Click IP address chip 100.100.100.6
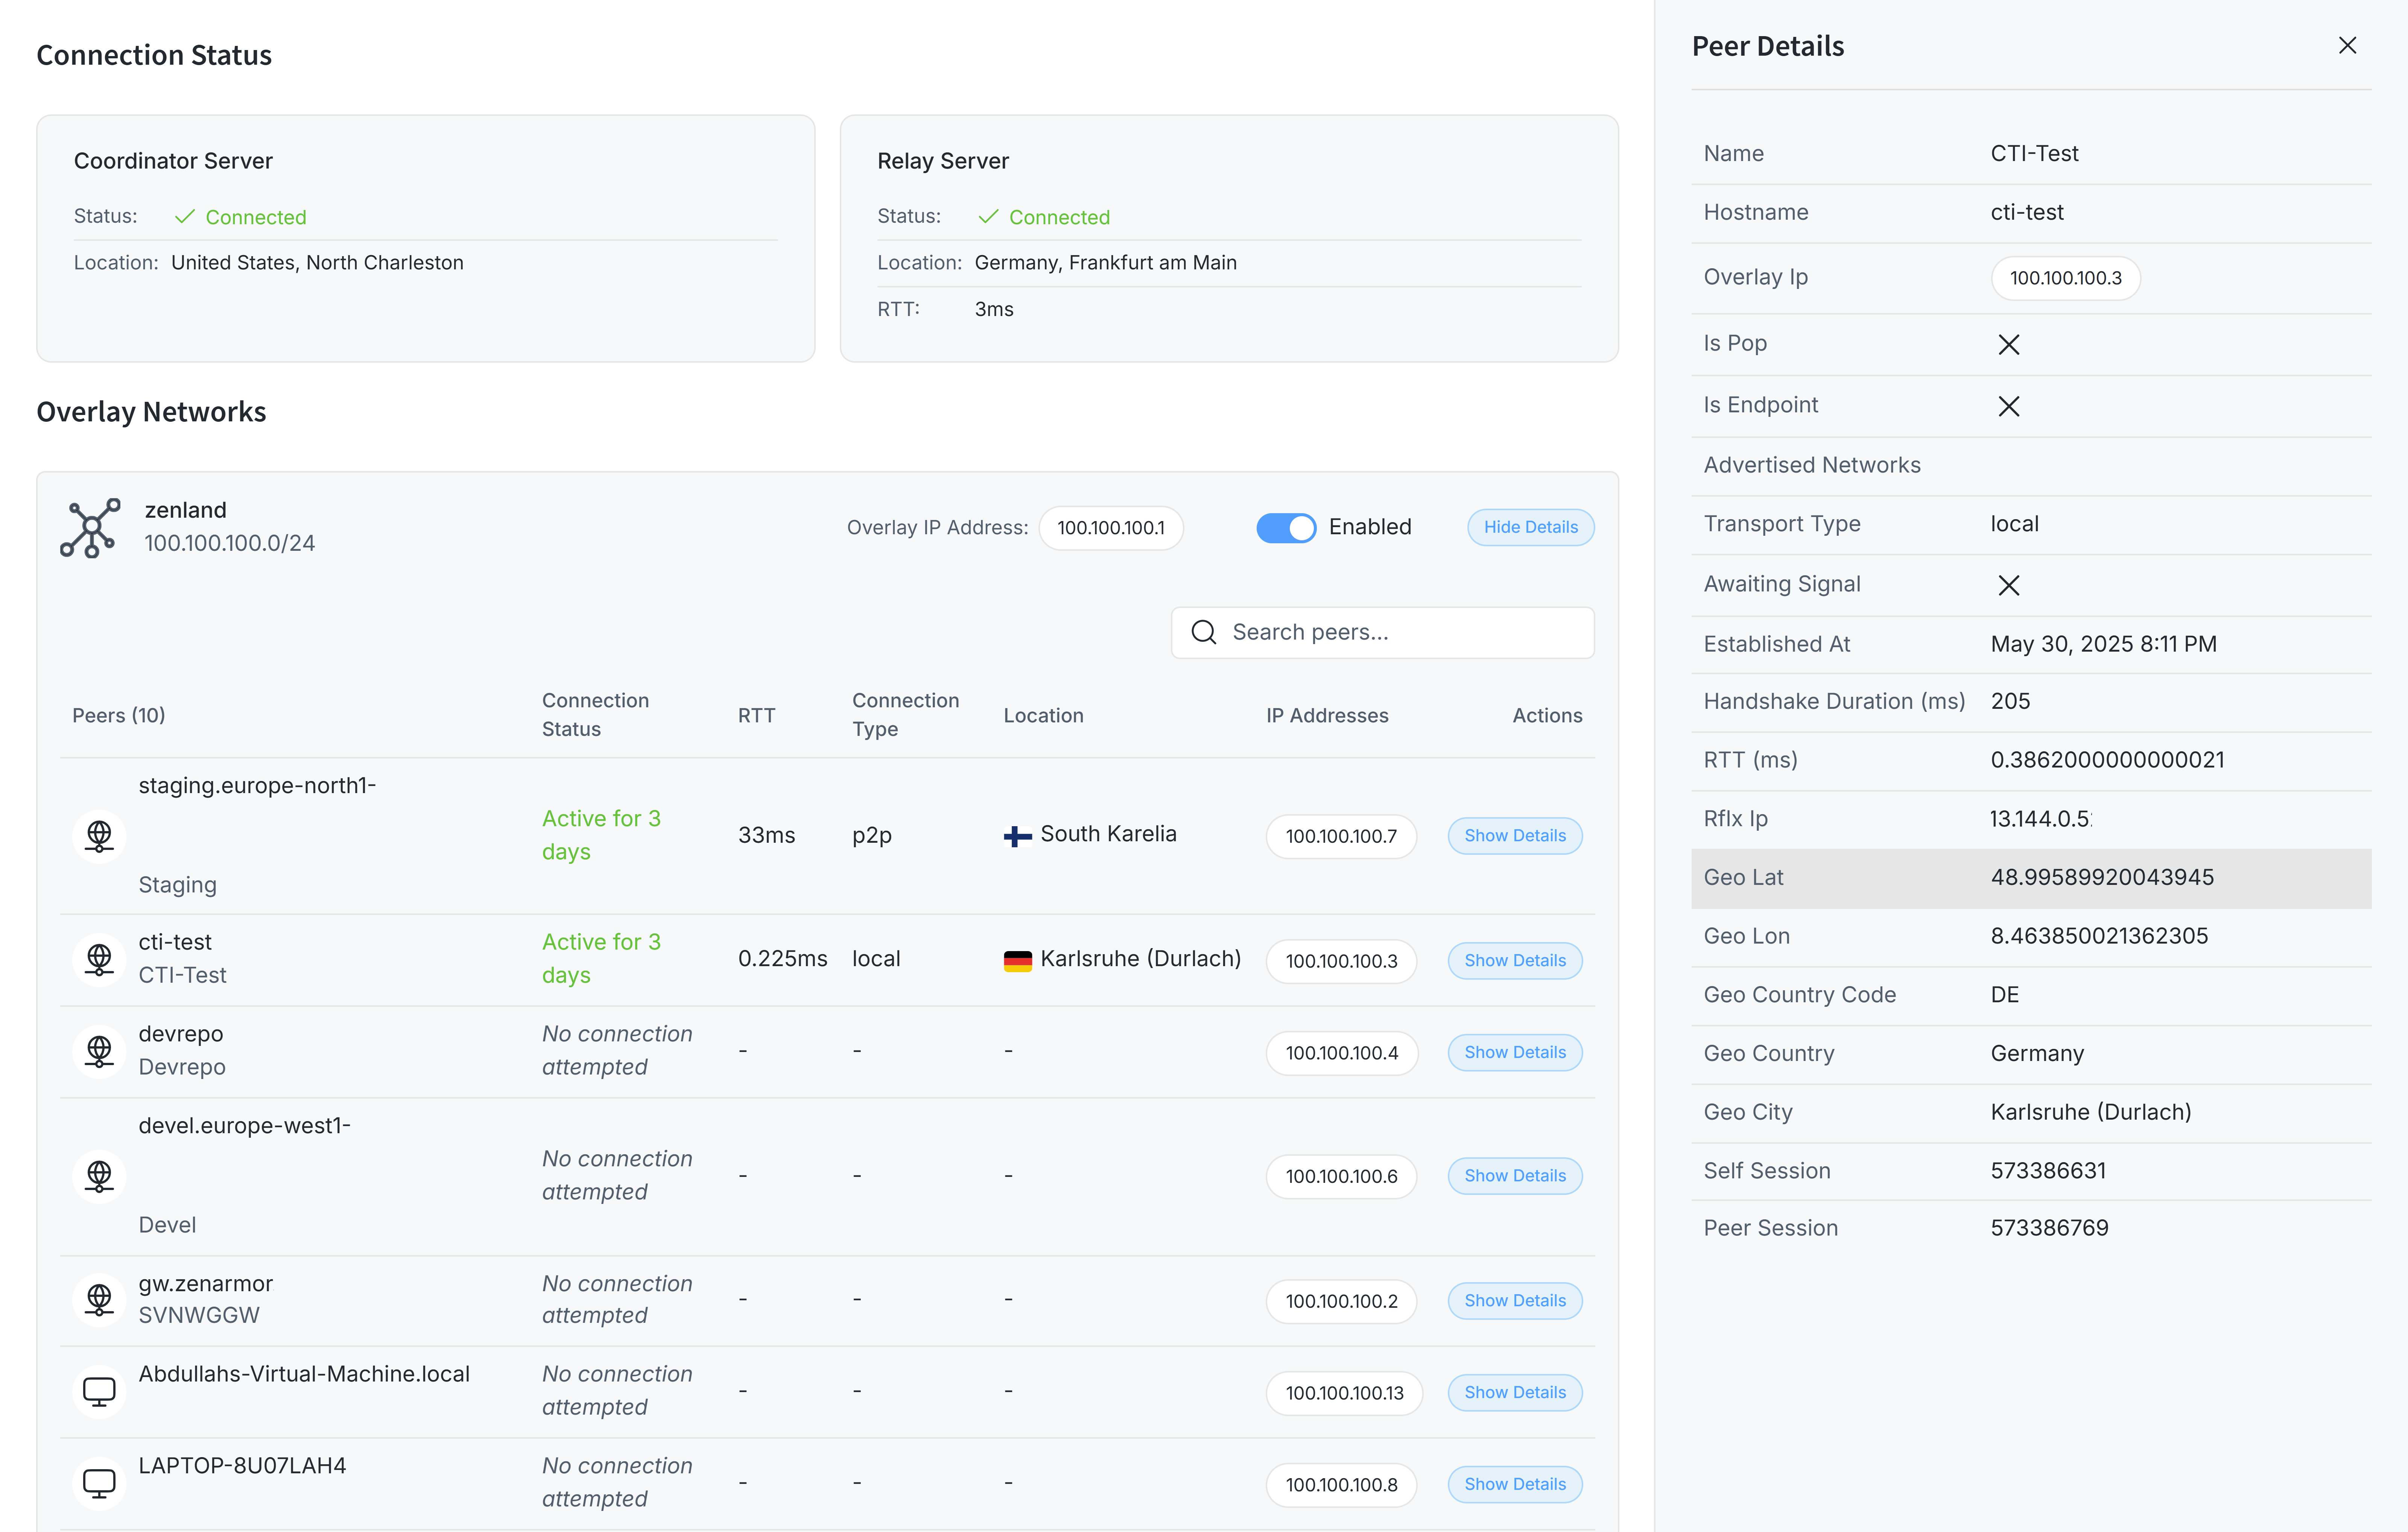Screen dimensions: 2408x1532 tap(1341, 1176)
